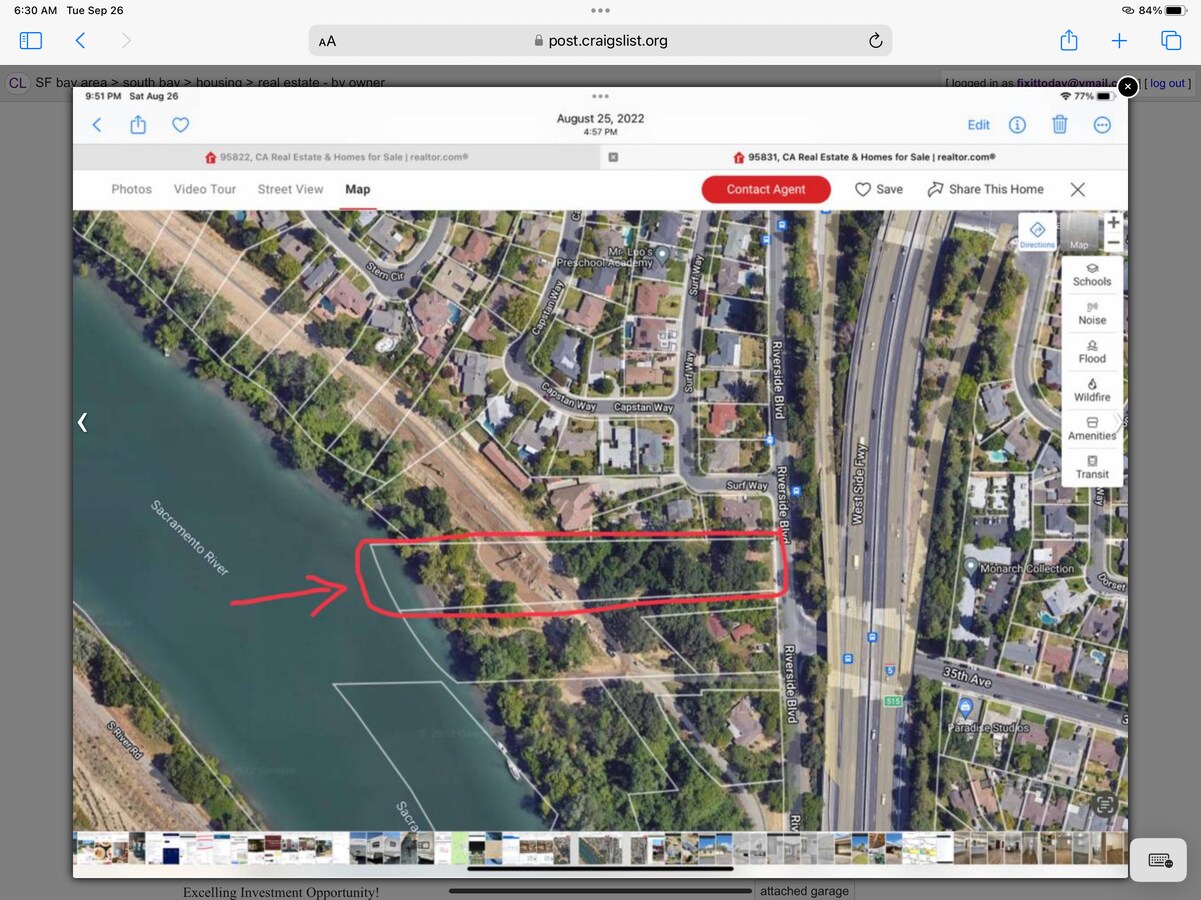Select the Noise layer icon
Screen dimensions: 1201x900
click(x=1091, y=313)
